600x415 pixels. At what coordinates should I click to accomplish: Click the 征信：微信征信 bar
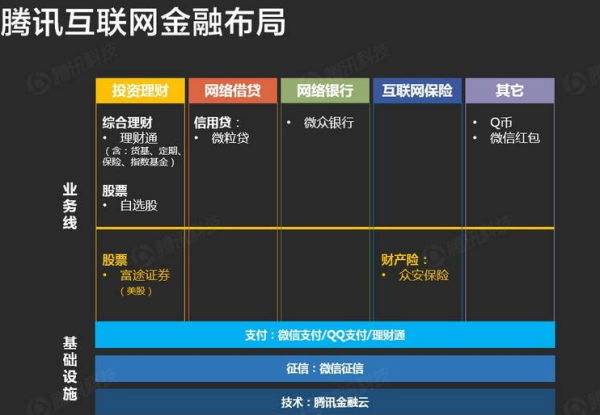tap(324, 368)
